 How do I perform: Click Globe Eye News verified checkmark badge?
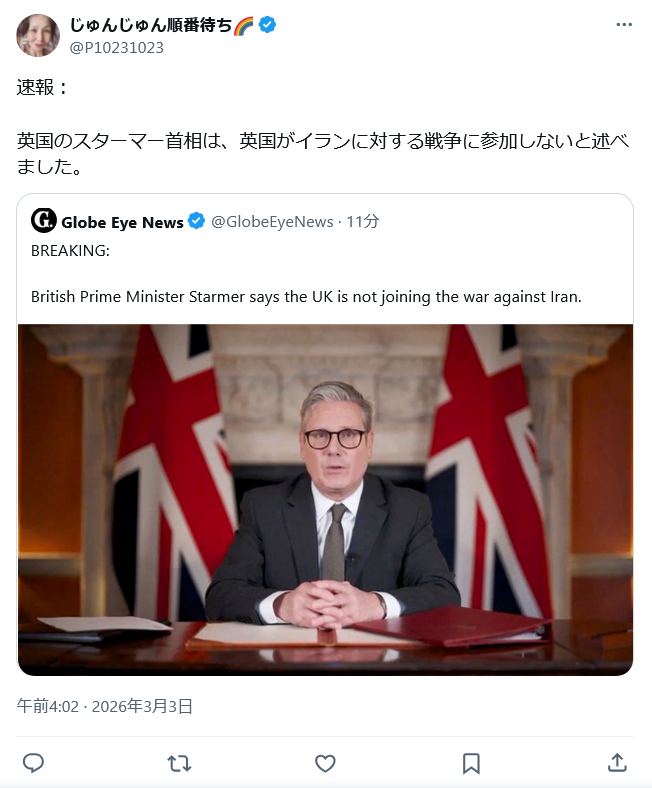point(198,221)
